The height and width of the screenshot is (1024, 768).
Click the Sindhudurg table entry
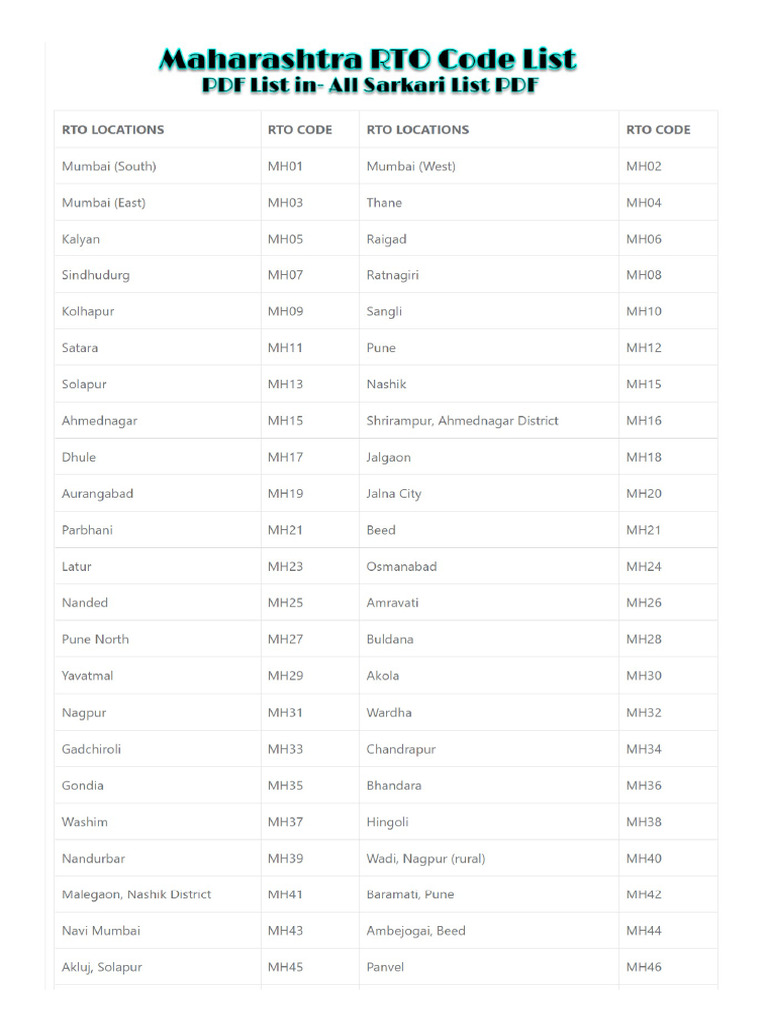(96, 275)
